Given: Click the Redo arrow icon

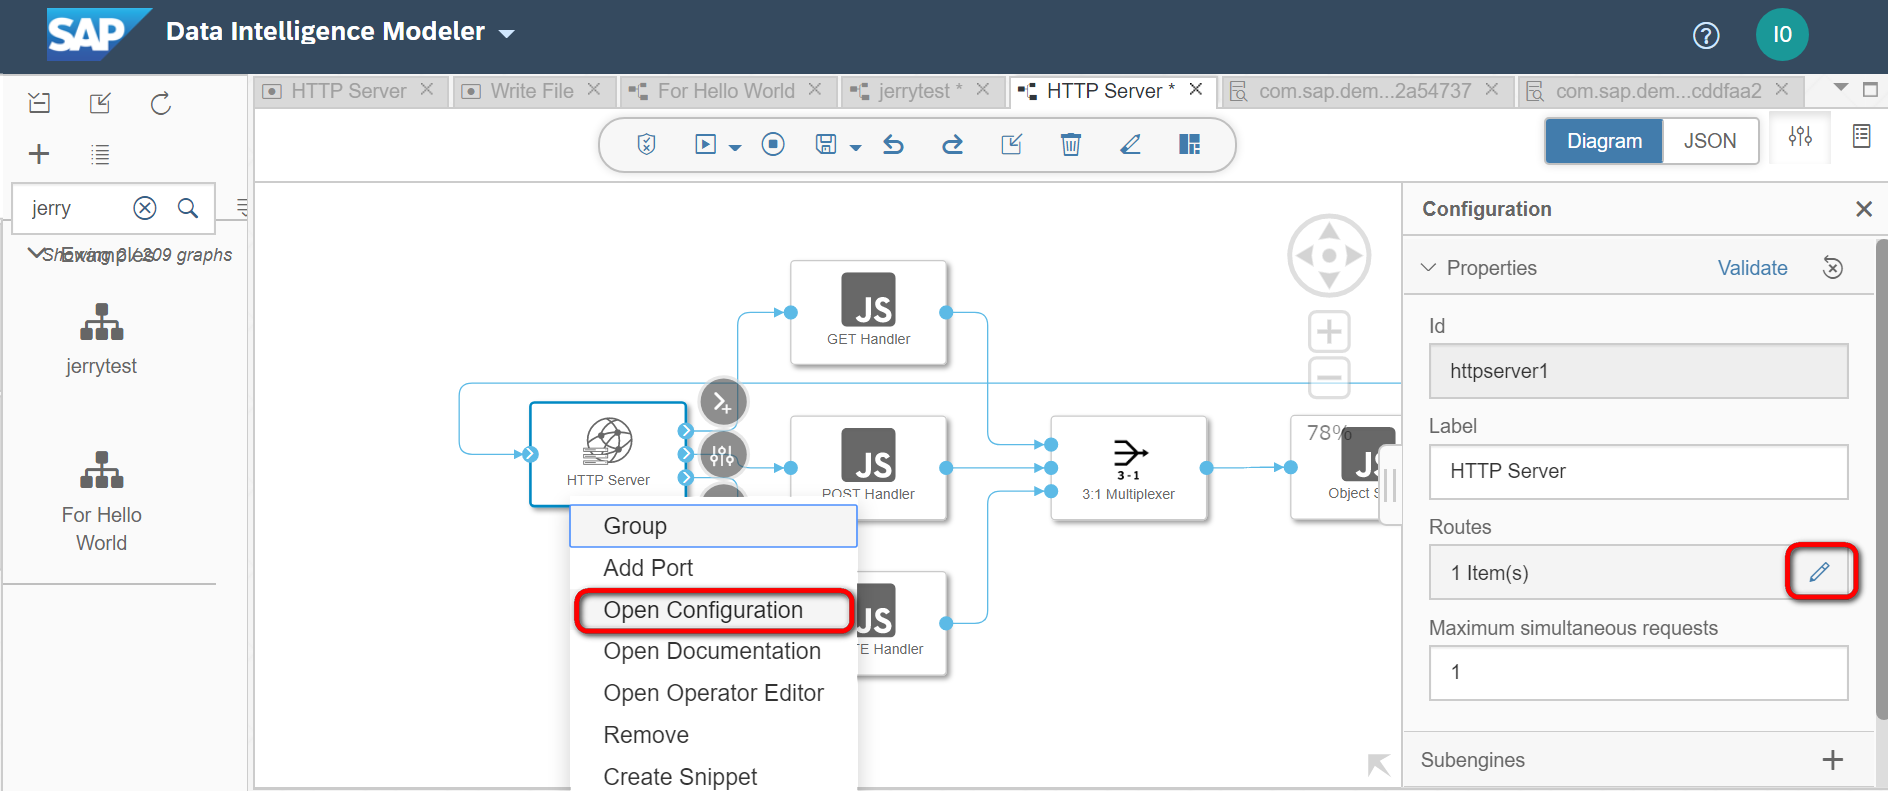Looking at the screenshot, I should (952, 144).
